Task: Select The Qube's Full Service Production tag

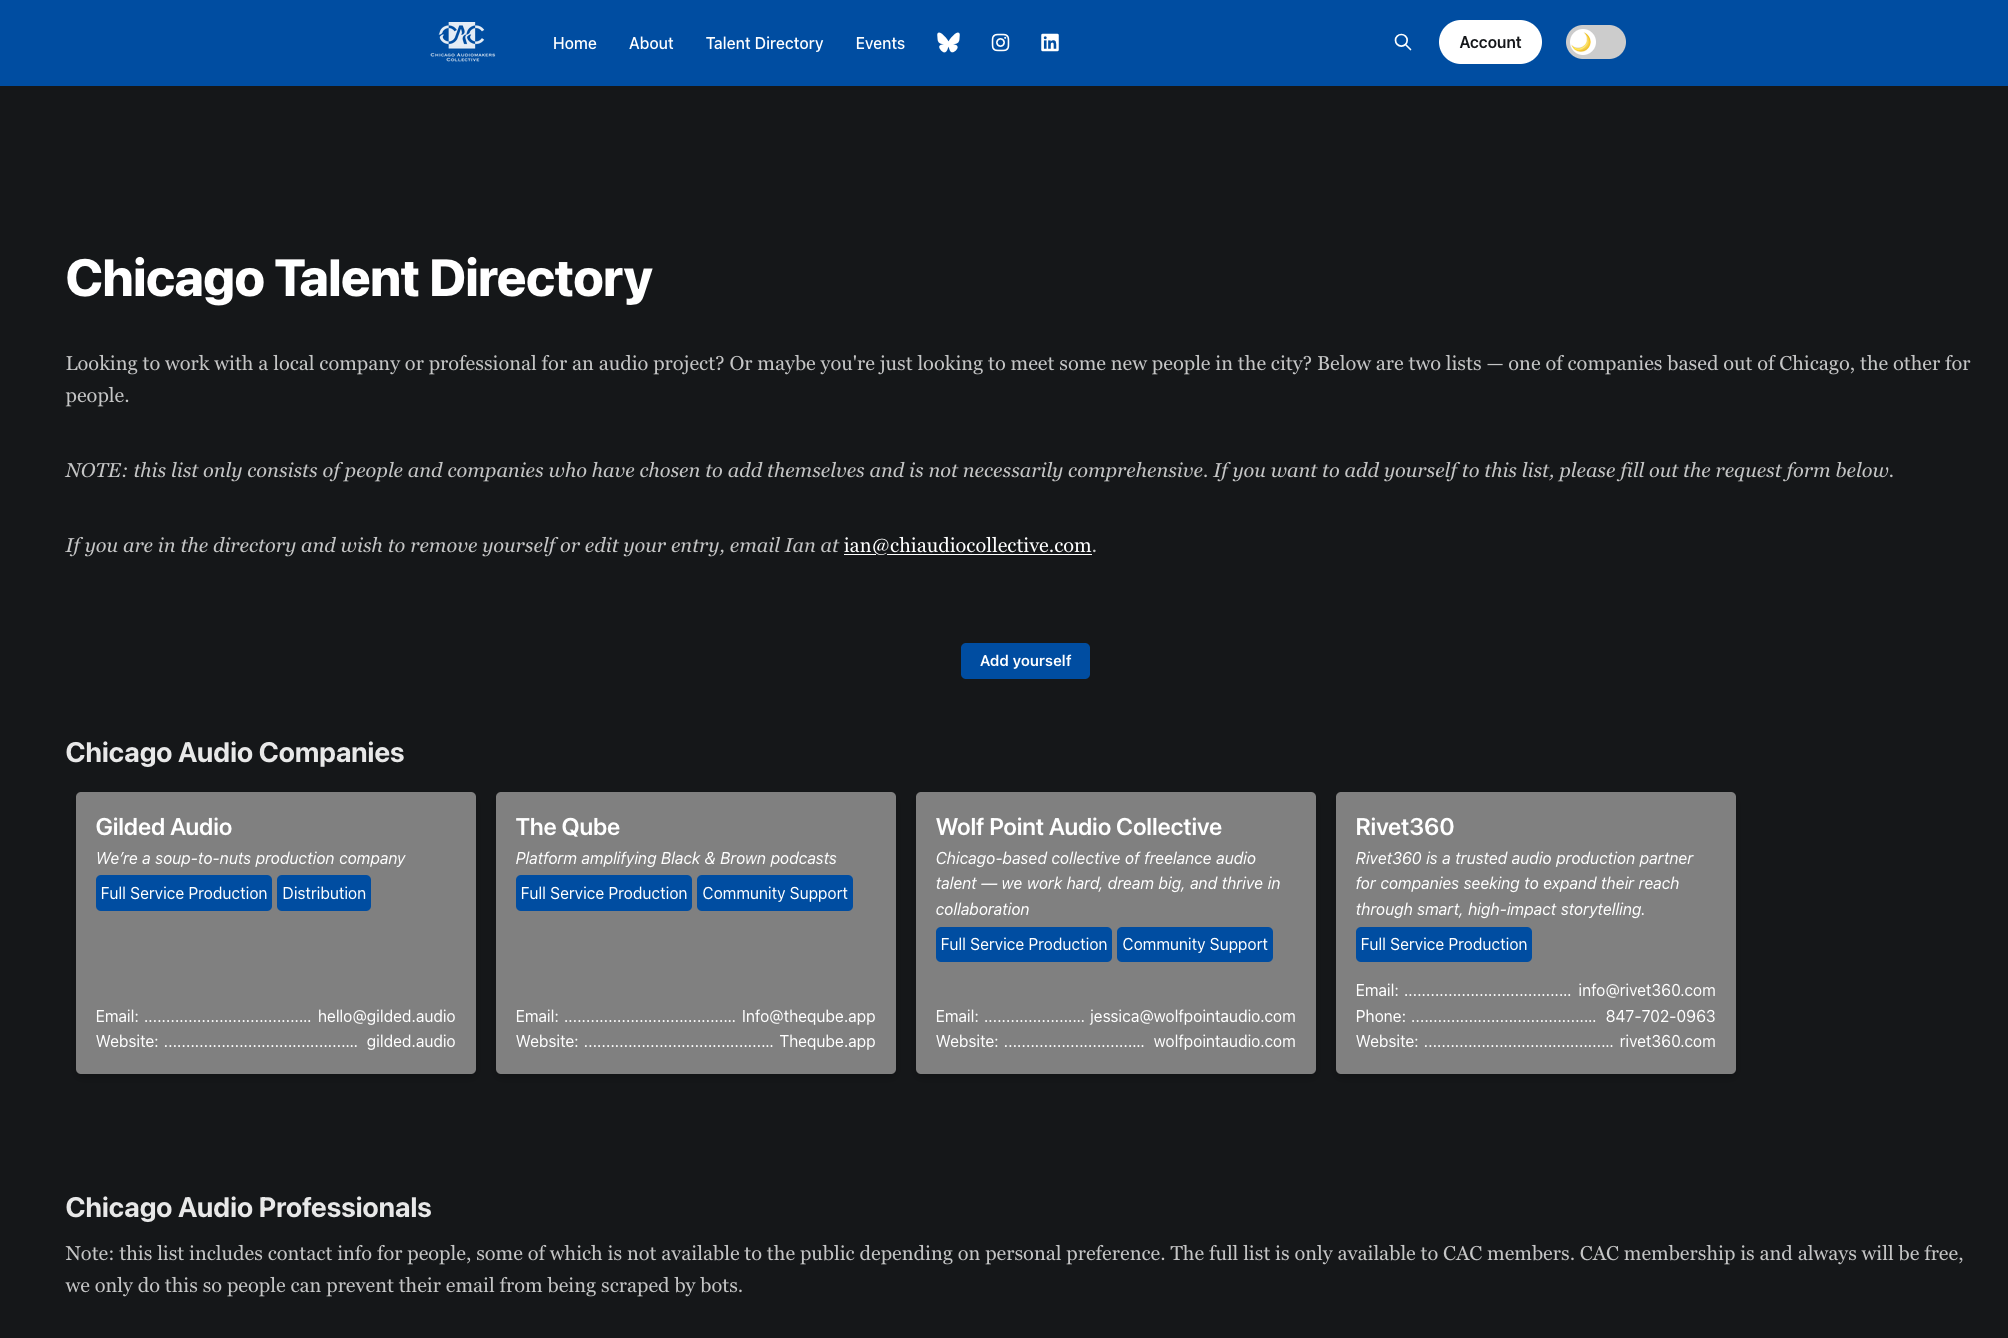Action: (604, 893)
